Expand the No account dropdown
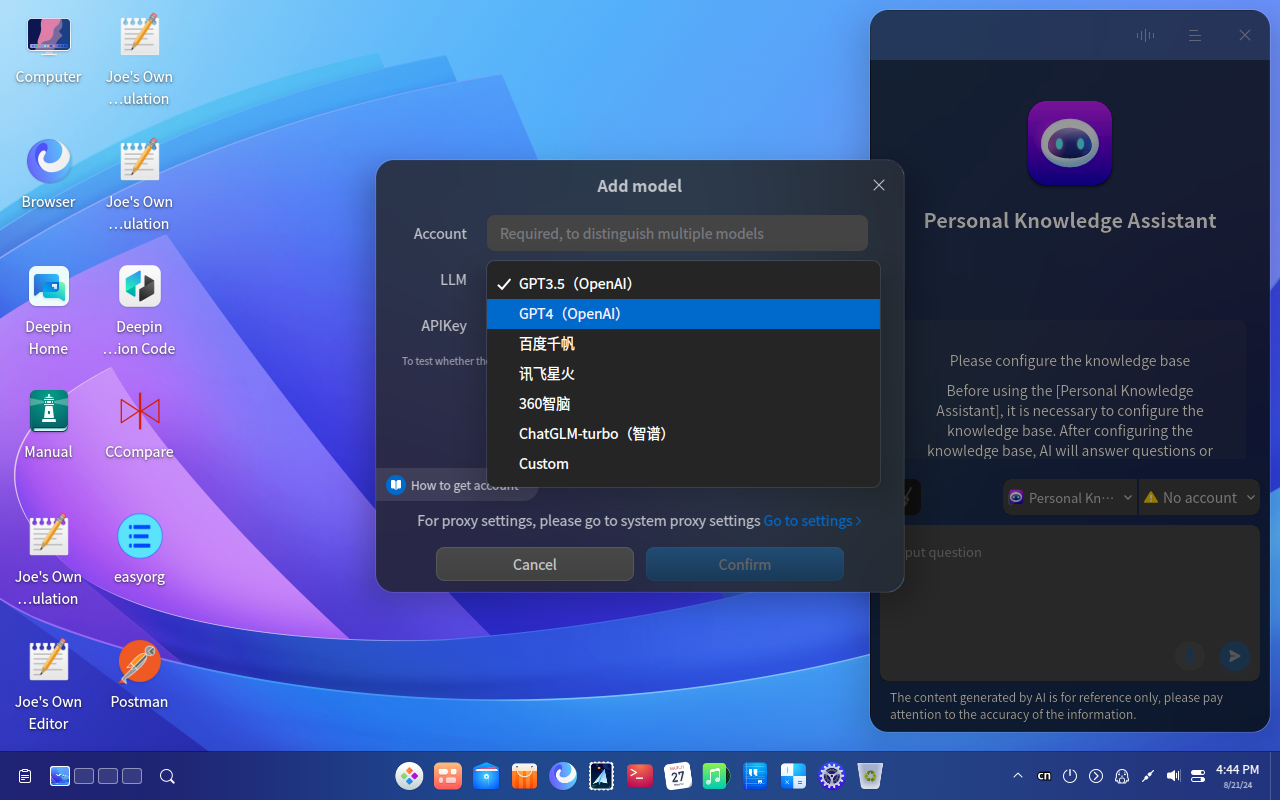Screen dimensions: 1280x800 [1198, 497]
